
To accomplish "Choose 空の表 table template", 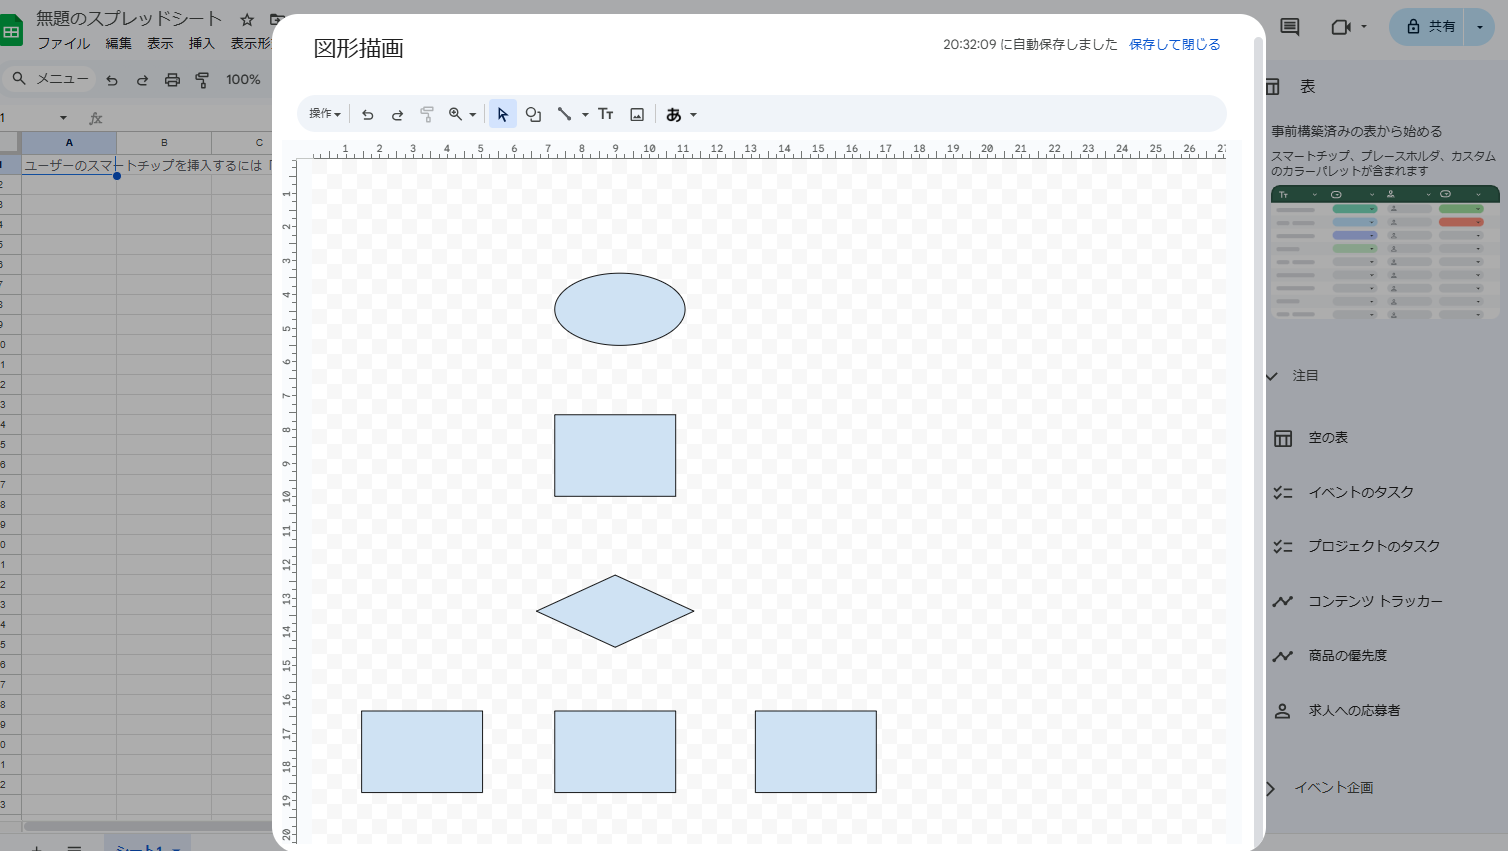I will point(1328,438).
